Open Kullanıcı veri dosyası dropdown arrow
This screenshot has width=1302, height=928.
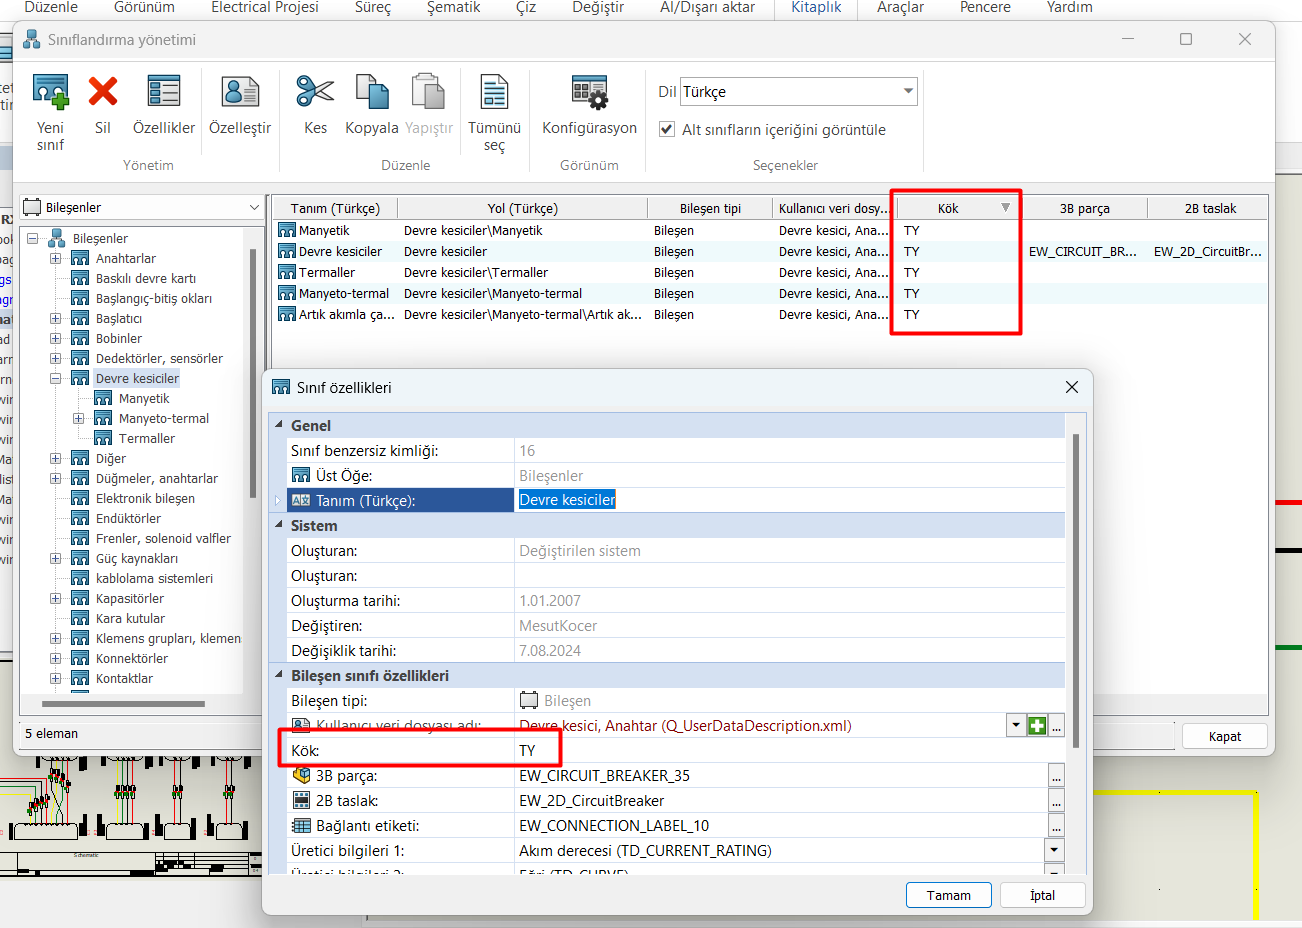click(1016, 726)
